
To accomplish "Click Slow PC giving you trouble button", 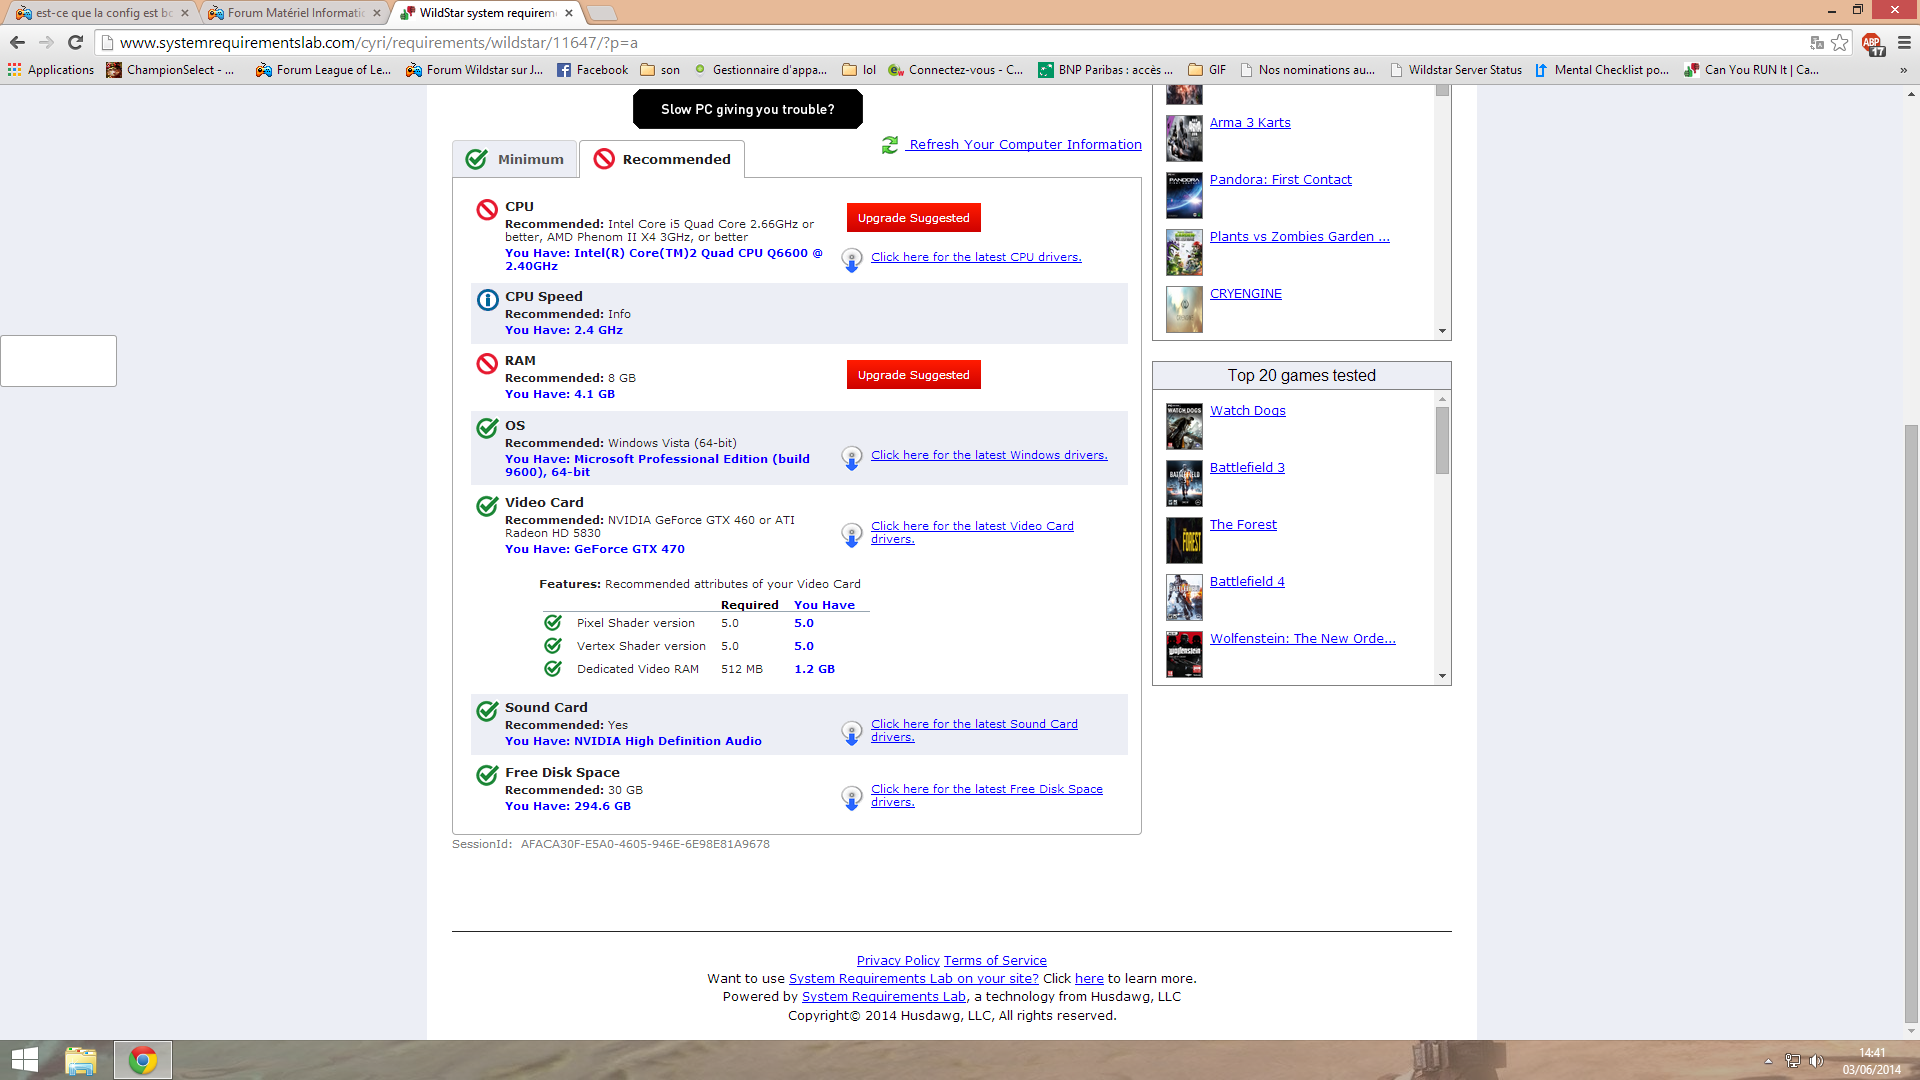I will [x=747, y=109].
